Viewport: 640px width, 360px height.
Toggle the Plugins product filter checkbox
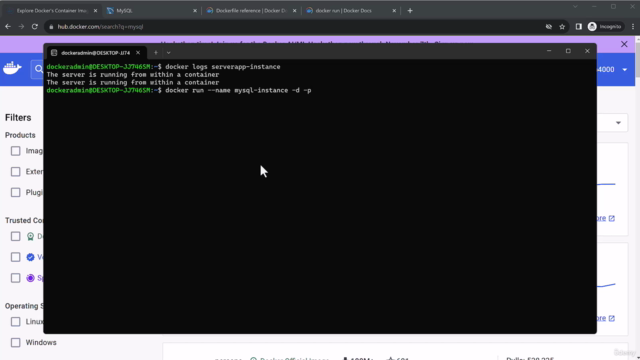16,192
